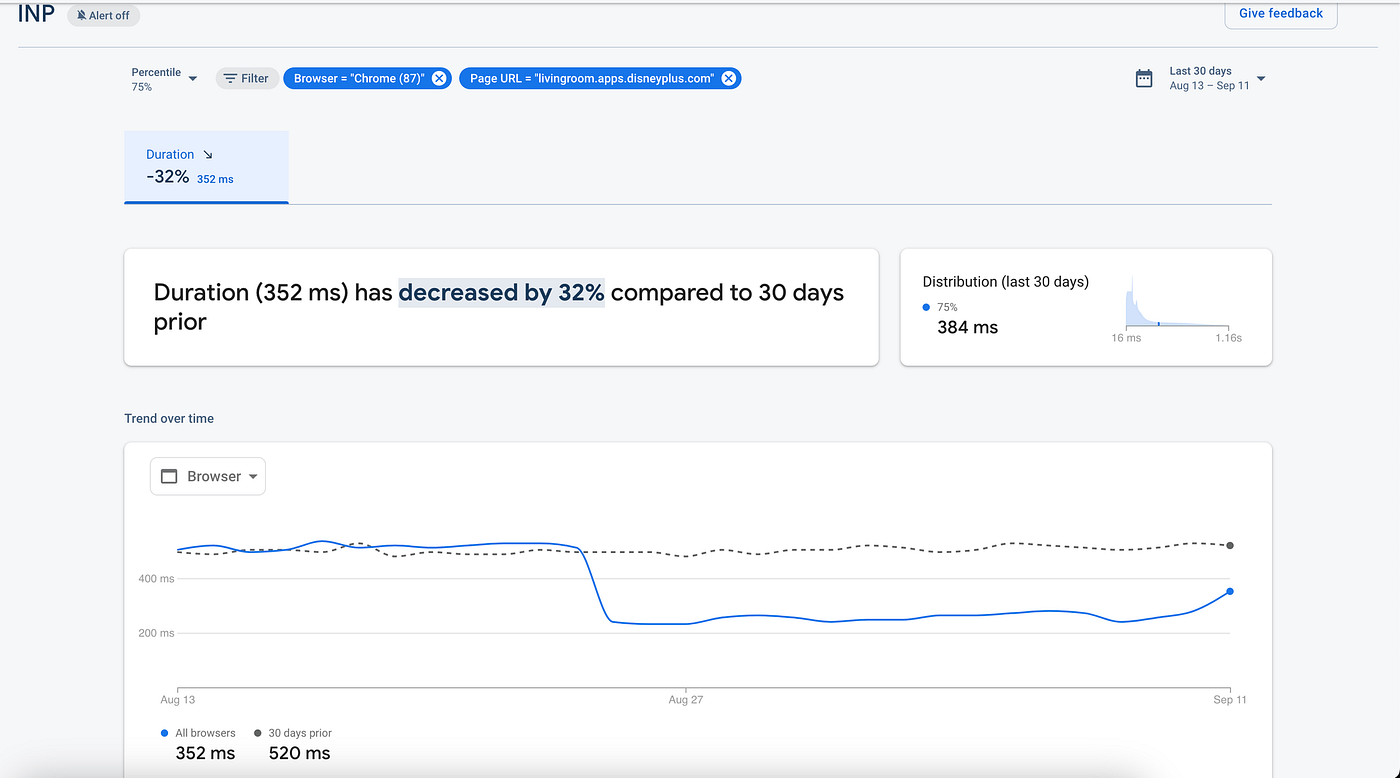This screenshot has height=778, width=1400.
Task: Click the gray 30 days prior endpoint
Action: tap(1230, 546)
